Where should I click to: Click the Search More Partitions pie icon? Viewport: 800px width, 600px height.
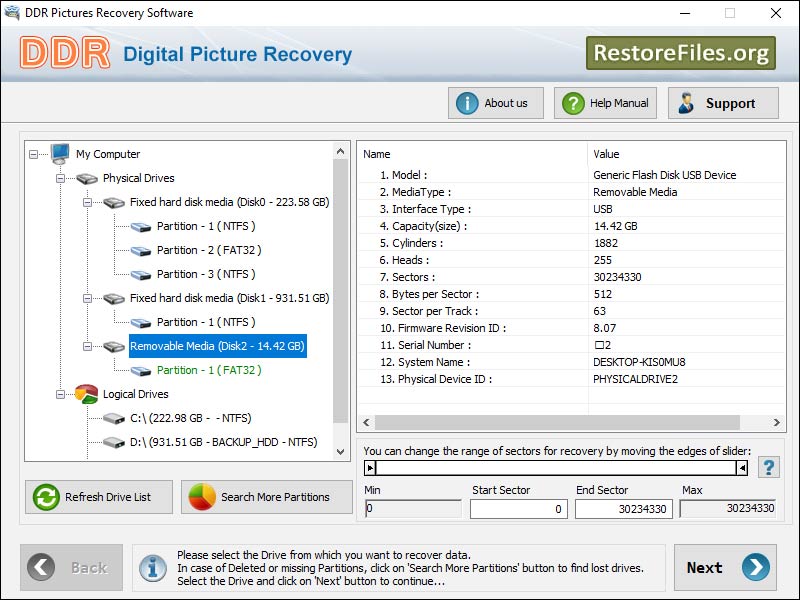pyautogui.click(x=199, y=497)
